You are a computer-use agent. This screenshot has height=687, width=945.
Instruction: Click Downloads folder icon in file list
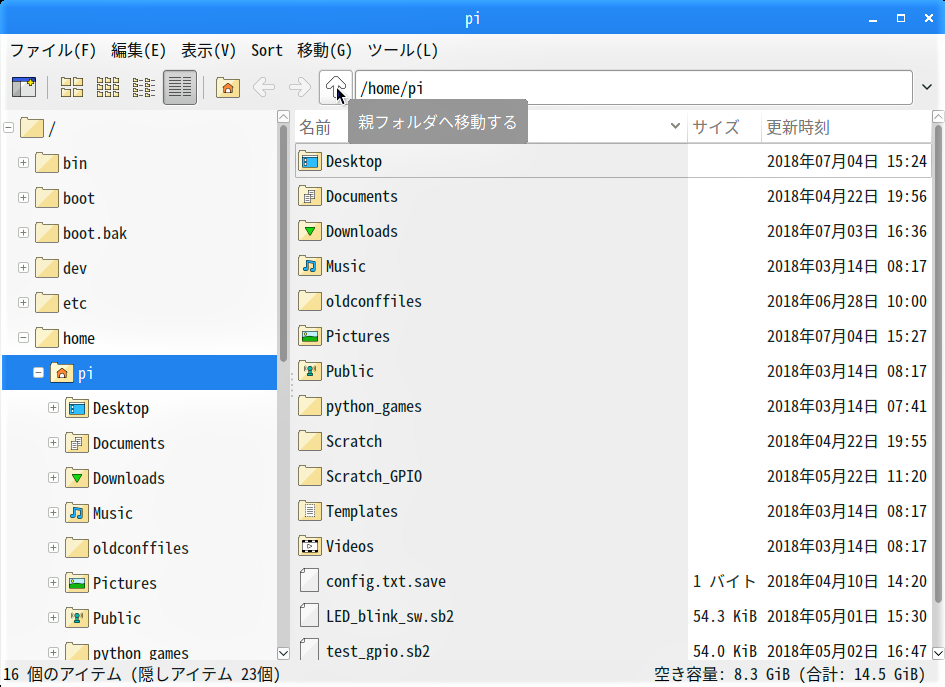pyautogui.click(x=310, y=231)
